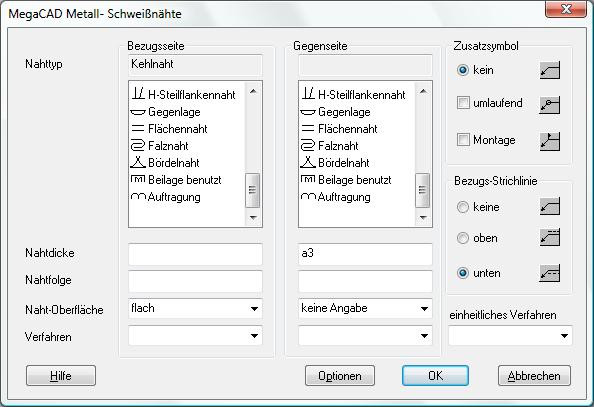Click the 'umlaufend' weld symbol icon
The width and height of the screenshot is (594, 407).
pyautogui.click(x=550, y=105)
